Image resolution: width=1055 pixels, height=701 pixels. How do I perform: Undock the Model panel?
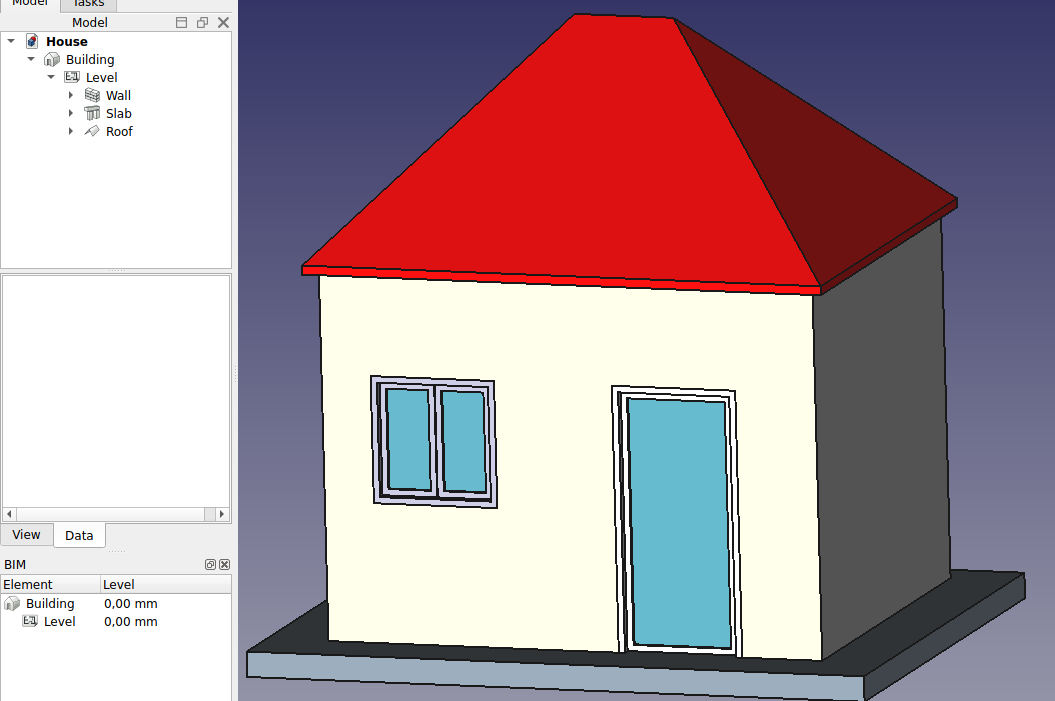pos(203,22)
